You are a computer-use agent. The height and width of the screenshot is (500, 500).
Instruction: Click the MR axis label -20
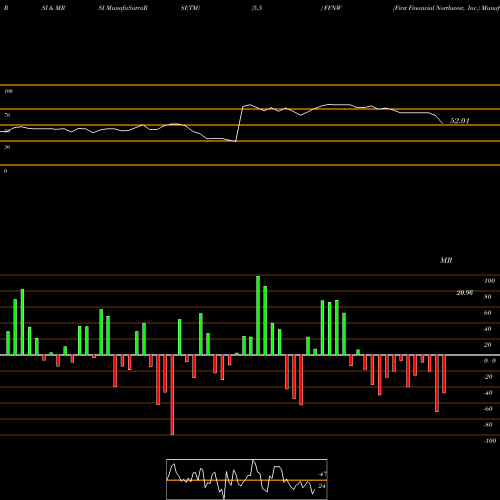tap(488, 377)
